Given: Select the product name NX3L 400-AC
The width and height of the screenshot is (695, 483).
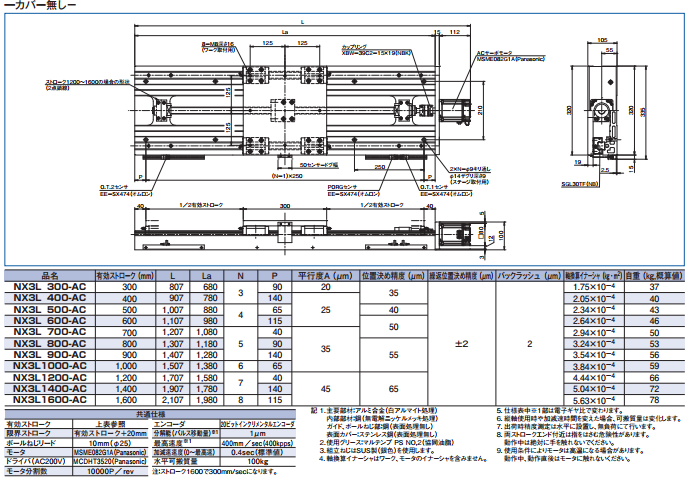Looking at the screenshot, I should [x=50, y=298].
